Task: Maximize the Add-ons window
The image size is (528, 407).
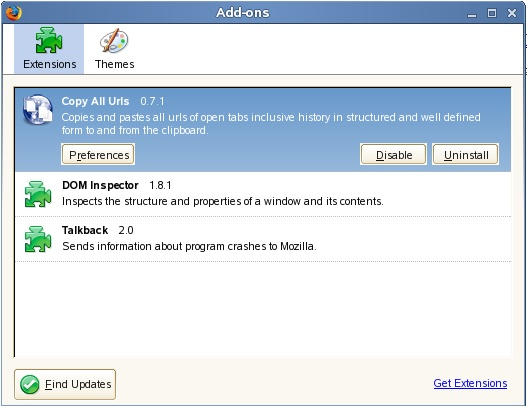Action: 492,13
